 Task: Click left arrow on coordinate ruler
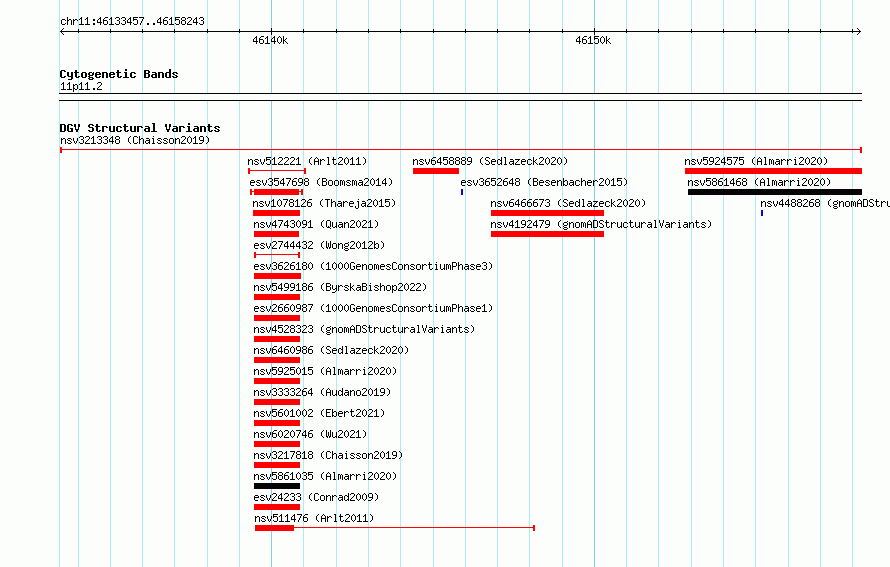[x=62, y=32]
